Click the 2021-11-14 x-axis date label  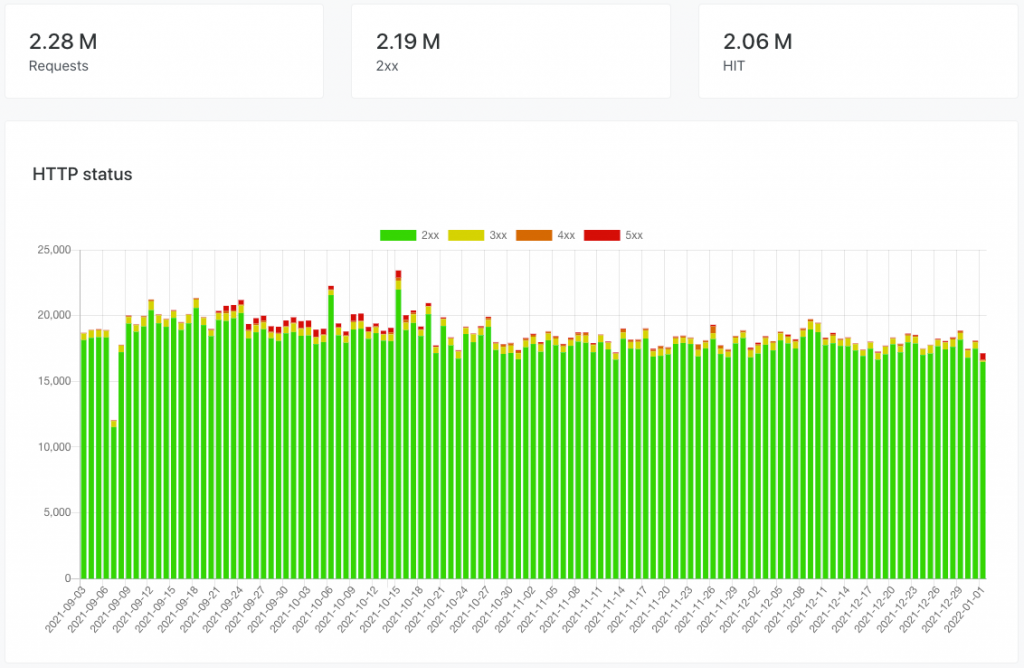[605, 609]
